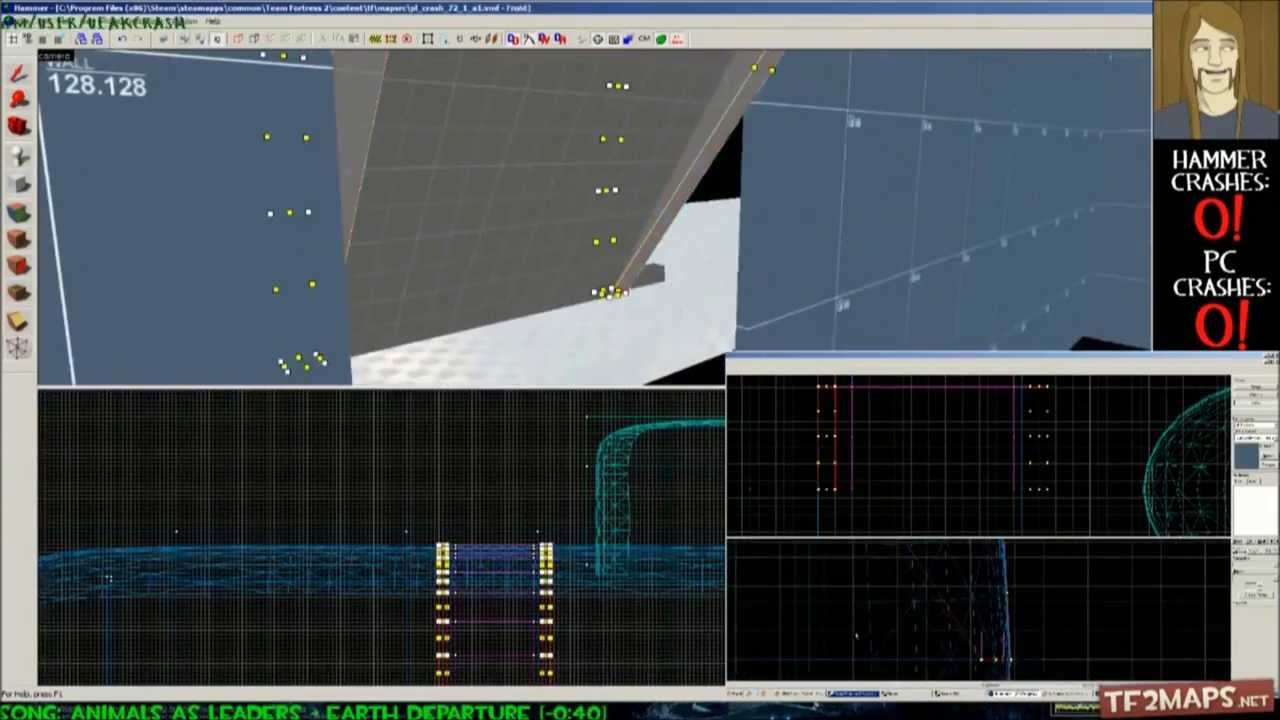Click the blue current texture swatch

coord(1247,455)
